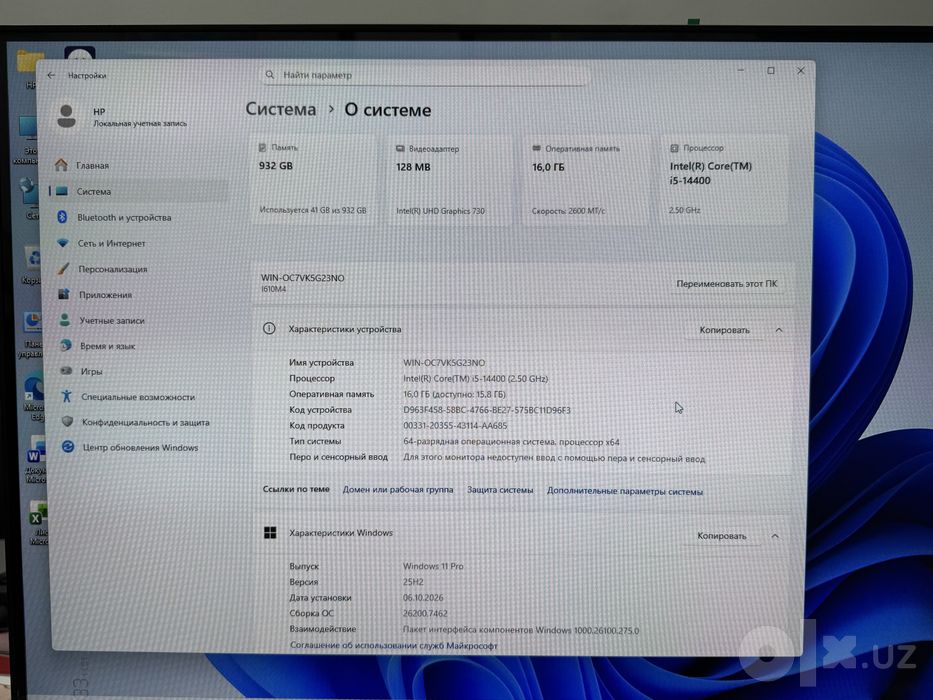
Task: Click the Система breadcrumb heading
Action: coord(281,110)
